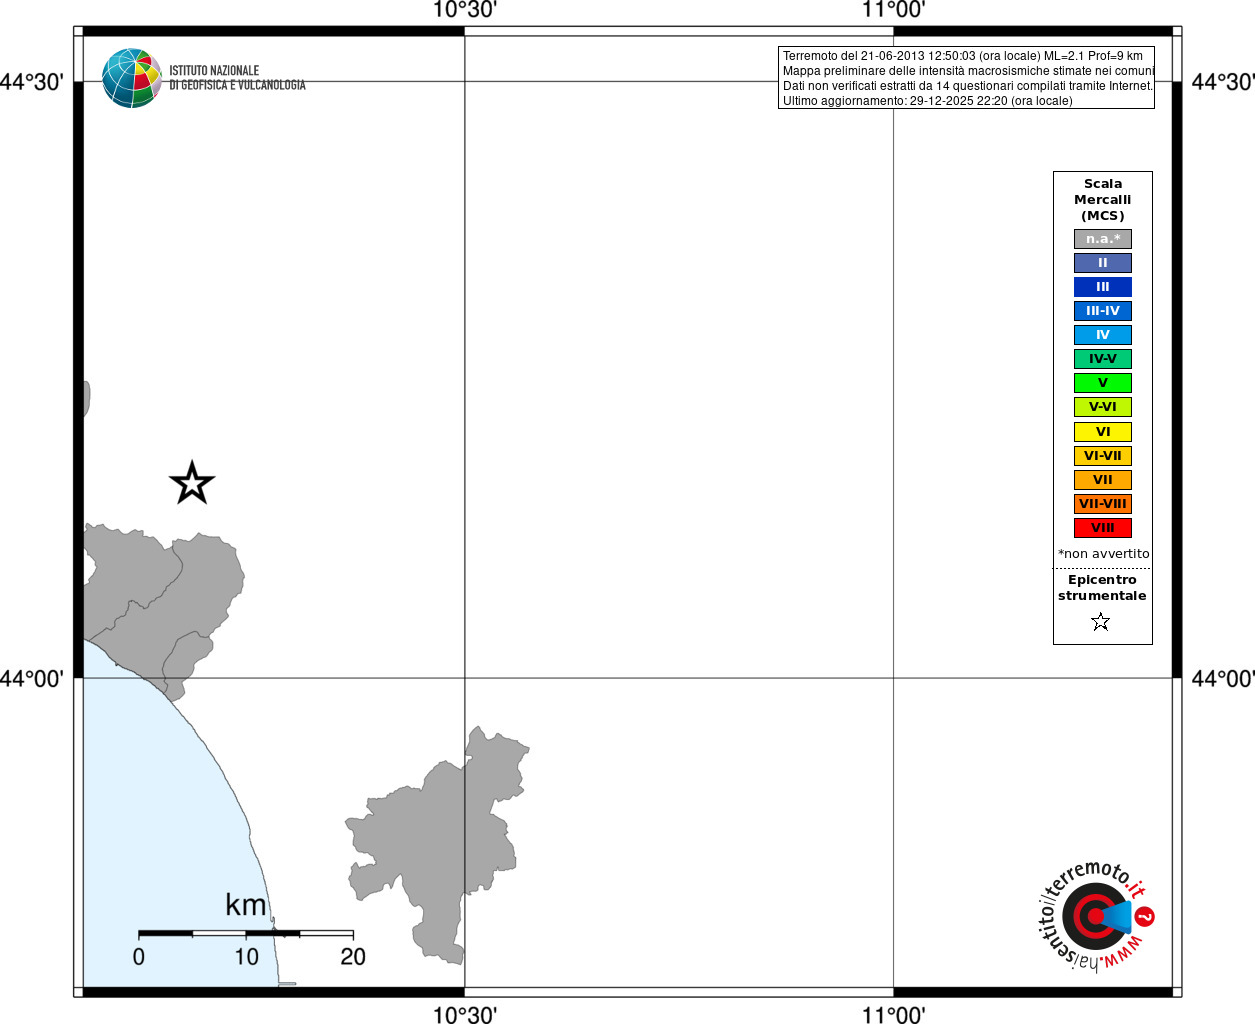Click the Scala Mercalli (MCS) legend title
The width and height of the screenshot is (1255, 1024).
1103,200
